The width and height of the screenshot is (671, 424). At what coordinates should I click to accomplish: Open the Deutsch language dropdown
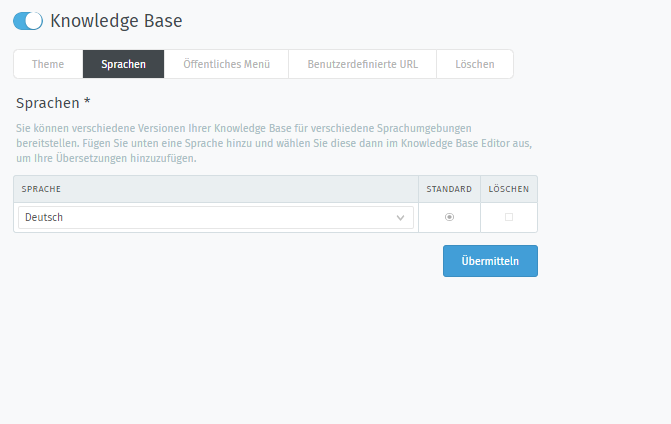[x=216, y=217]
